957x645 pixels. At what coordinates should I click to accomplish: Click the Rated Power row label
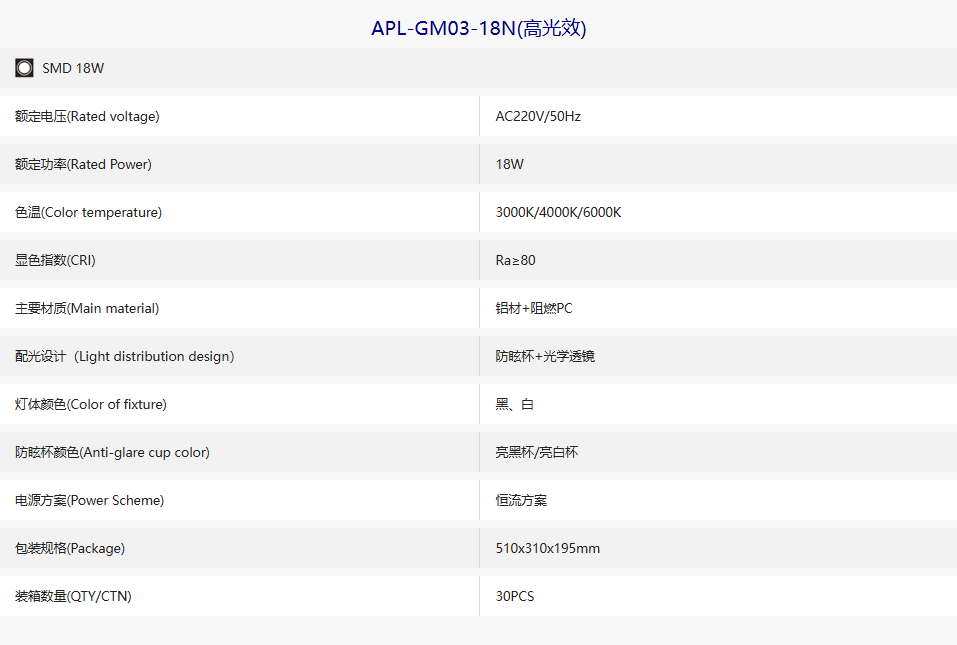click(x=84, y=164)
